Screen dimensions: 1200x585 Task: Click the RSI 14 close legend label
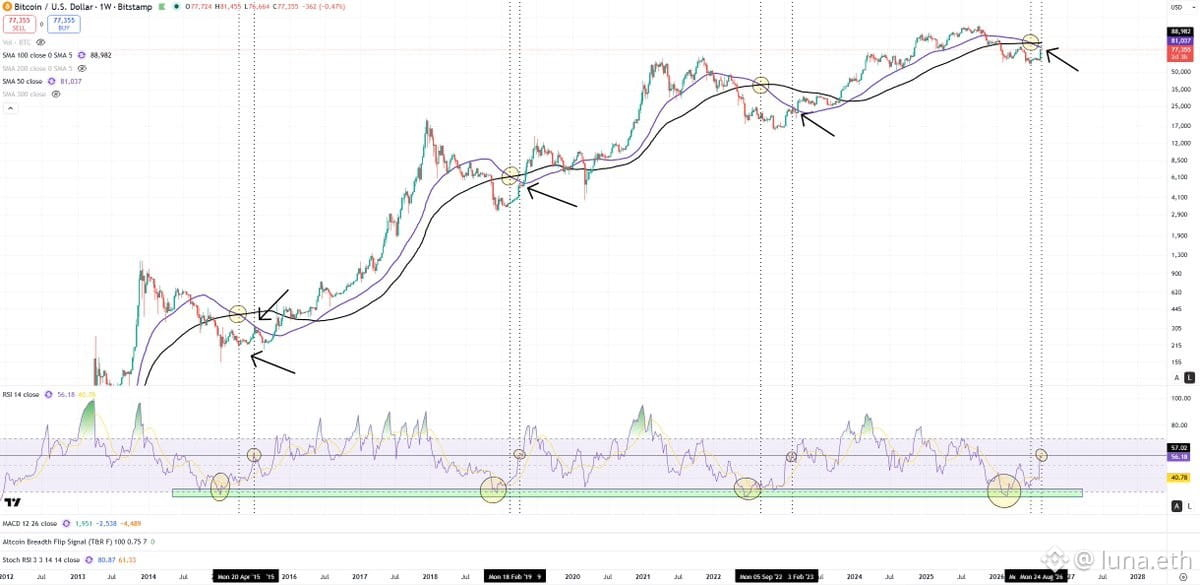[21, 395]
